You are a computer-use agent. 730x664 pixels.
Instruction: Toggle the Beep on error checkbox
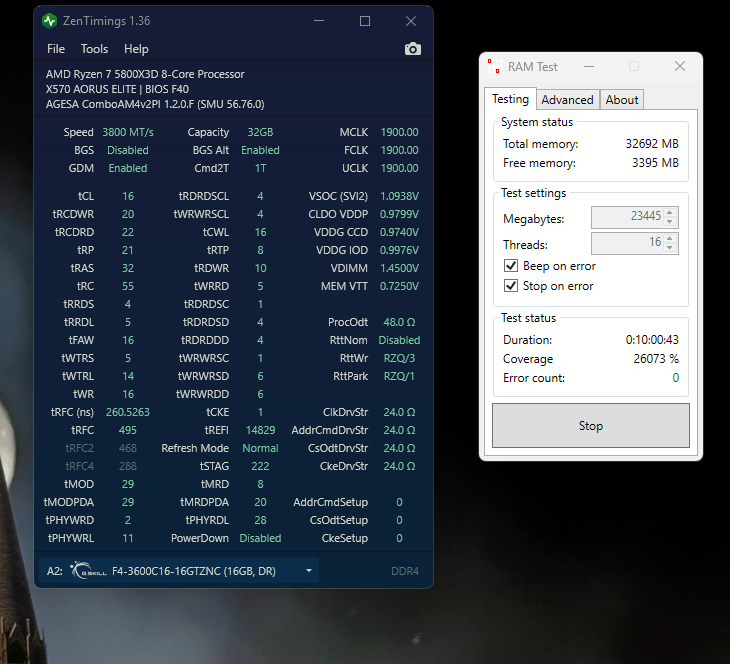(511, 266)
